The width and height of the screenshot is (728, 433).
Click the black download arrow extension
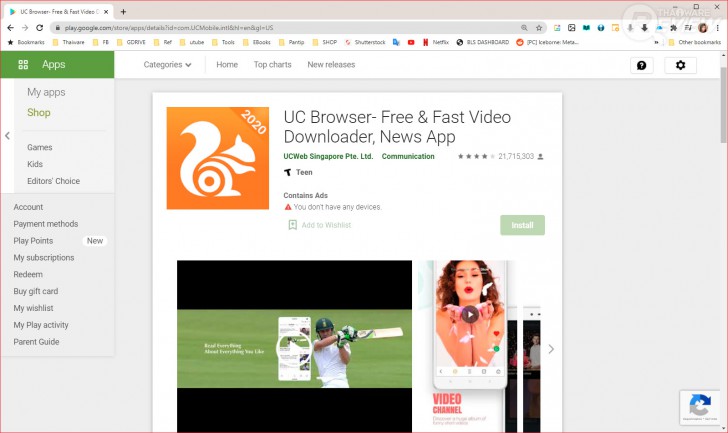[644, 28]
